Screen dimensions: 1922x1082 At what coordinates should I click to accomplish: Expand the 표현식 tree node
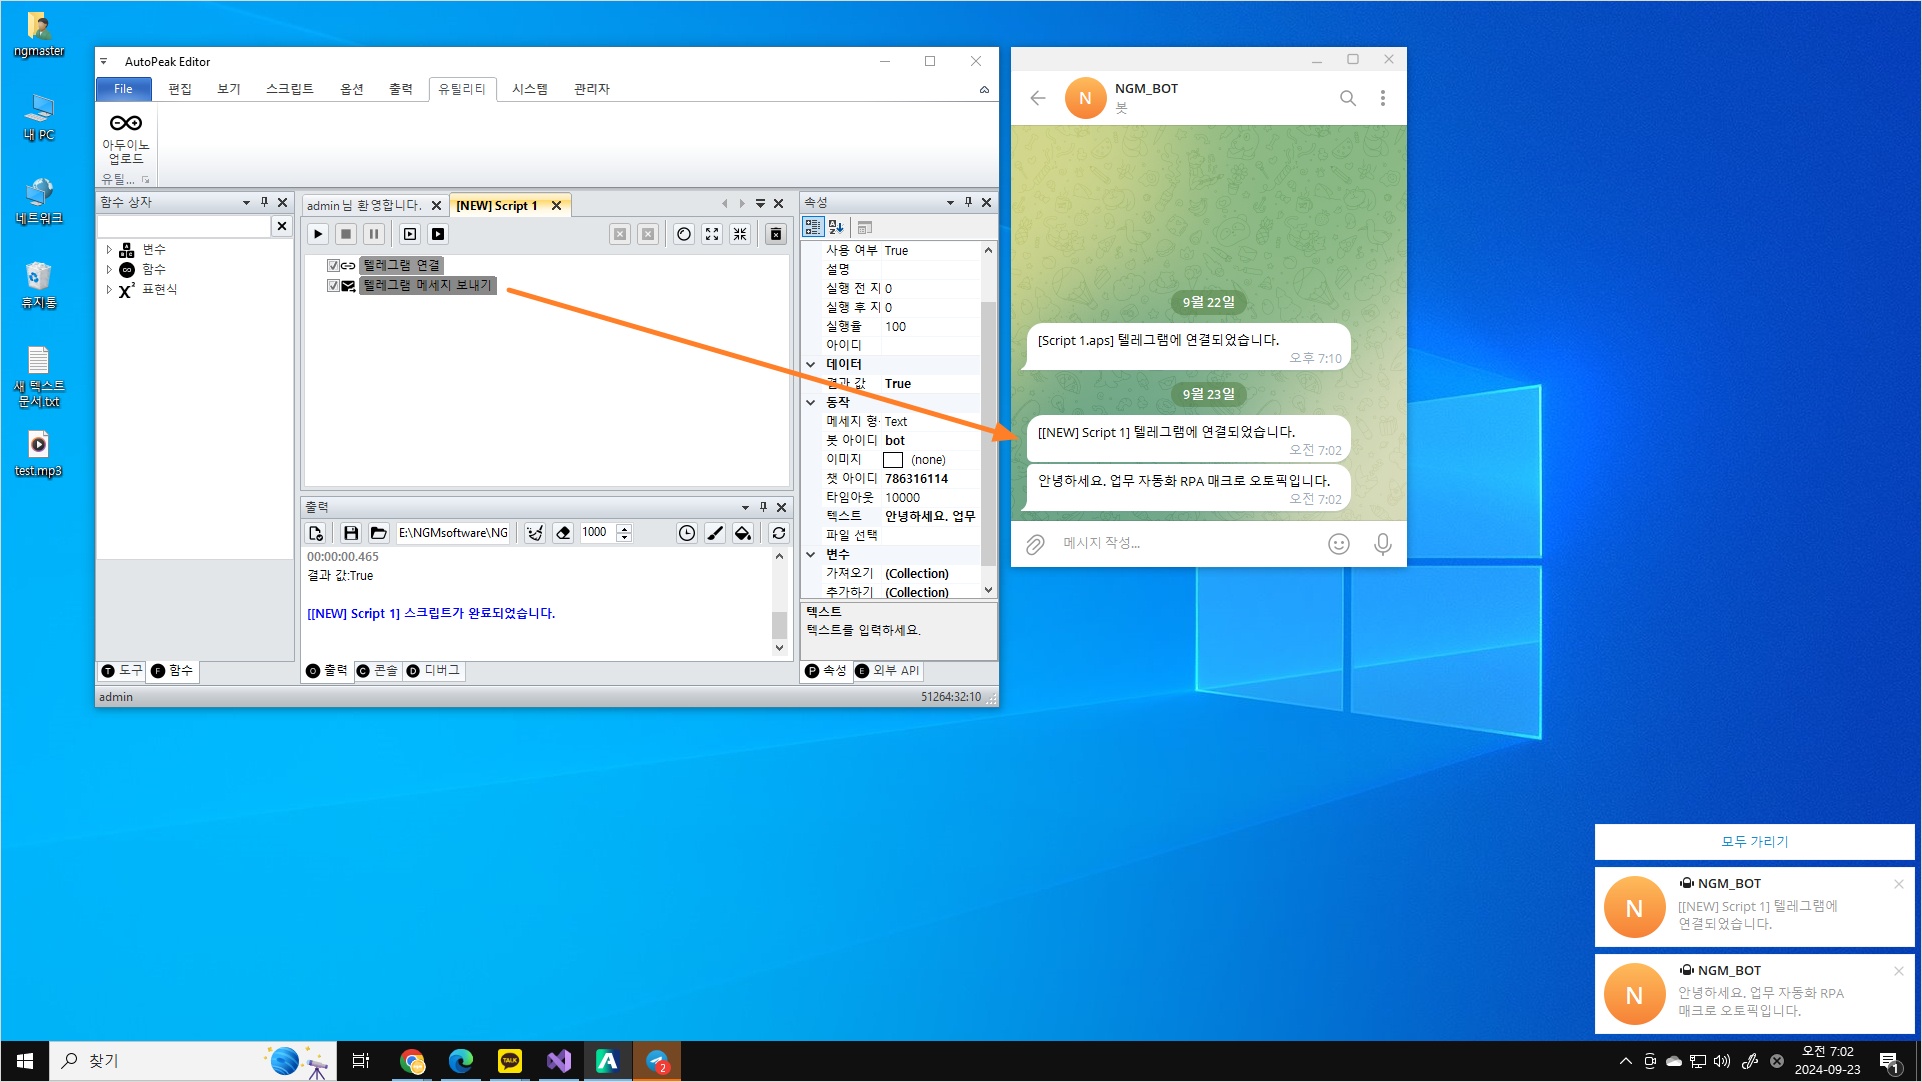coord(109,289)
